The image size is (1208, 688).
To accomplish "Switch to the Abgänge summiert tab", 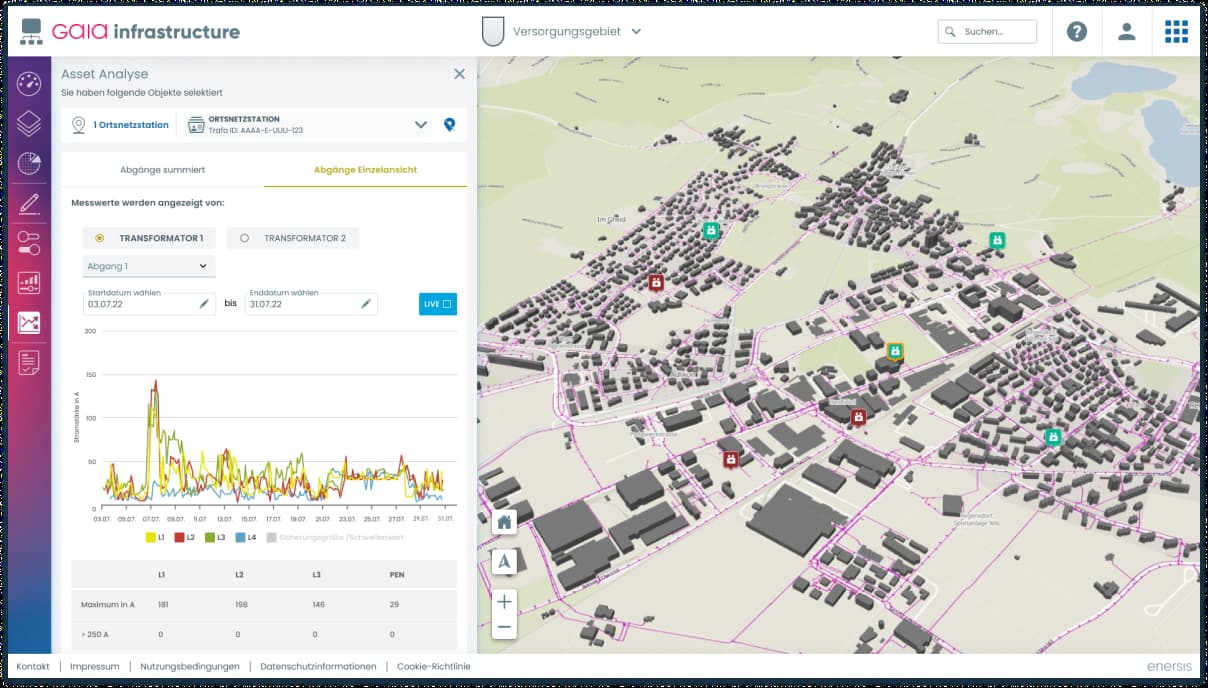I will pyautogui.click(x=162, y=169).
